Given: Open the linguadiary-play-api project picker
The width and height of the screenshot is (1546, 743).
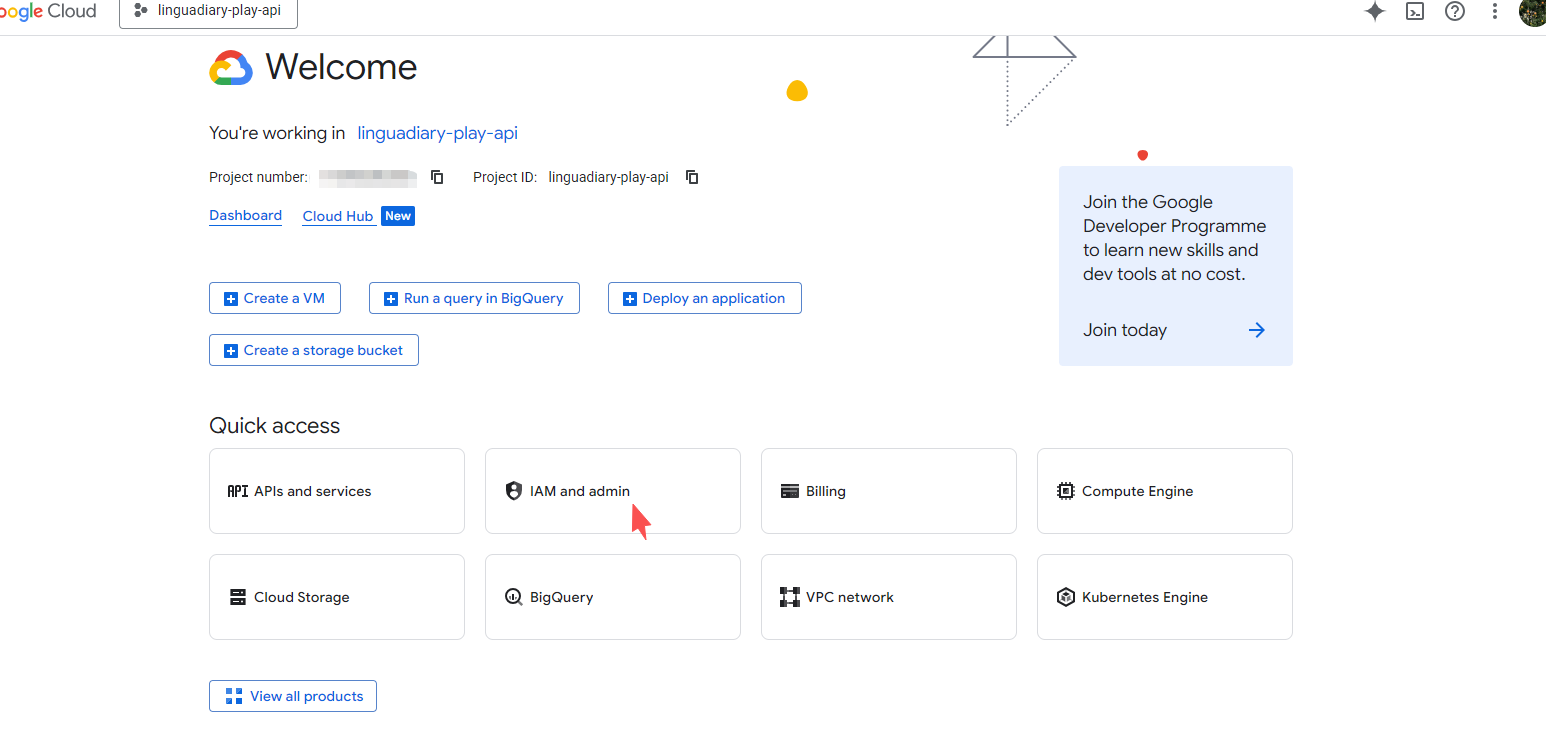Looking at the screenshot, I should [x=208, y=12].
